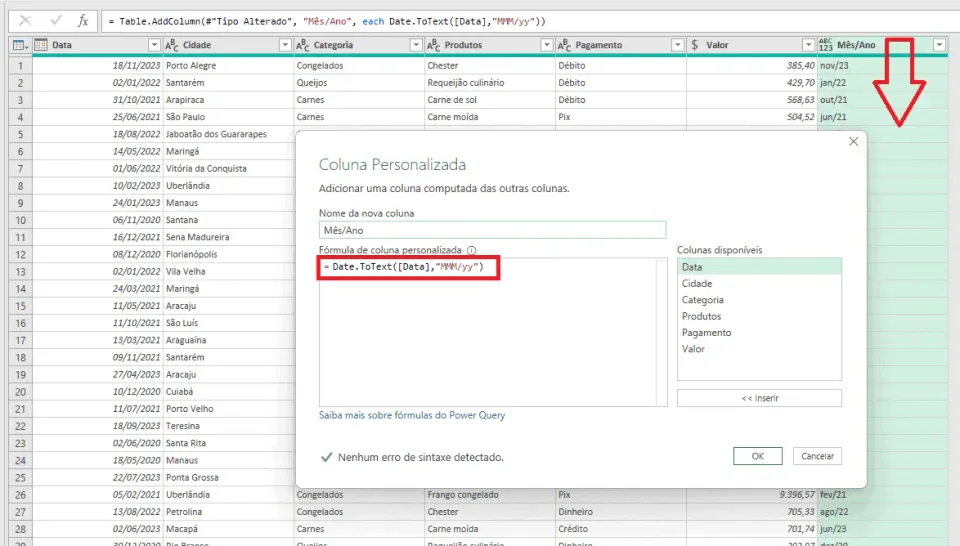Click Jaboatão dos Guararapes cell
The height and width of the screenshot is (546, 960).
[x=228, y=134]
